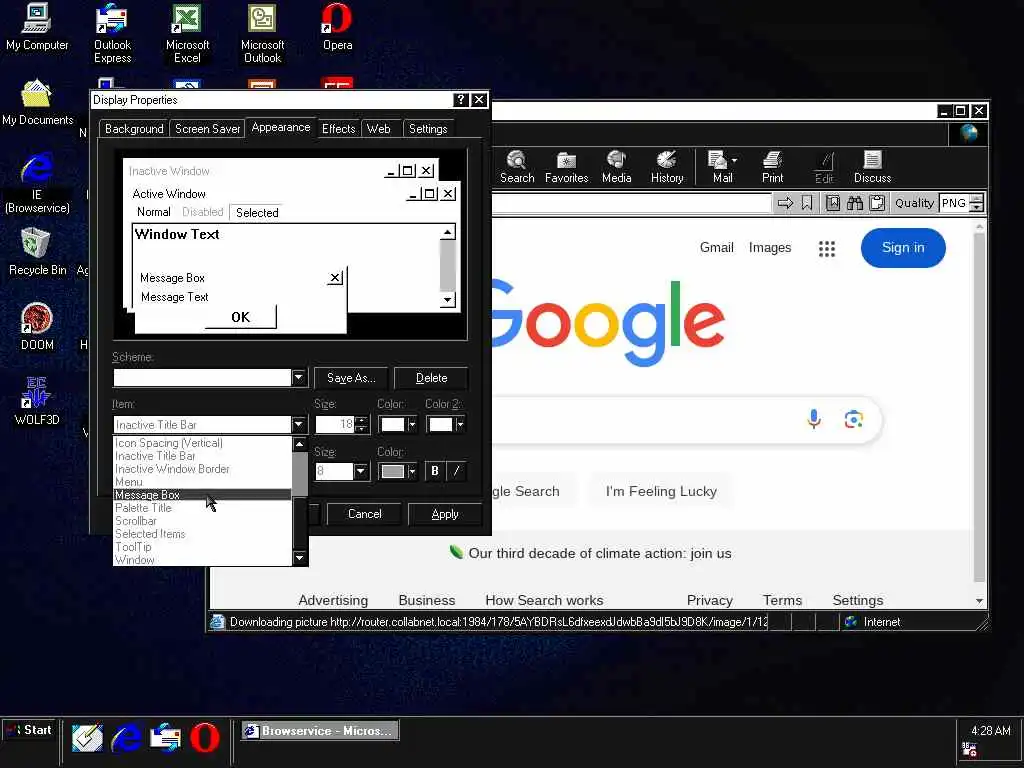Open the Microsoft Excel desktop shortcut
This screenshot has height=768, width=1024.
187,34
